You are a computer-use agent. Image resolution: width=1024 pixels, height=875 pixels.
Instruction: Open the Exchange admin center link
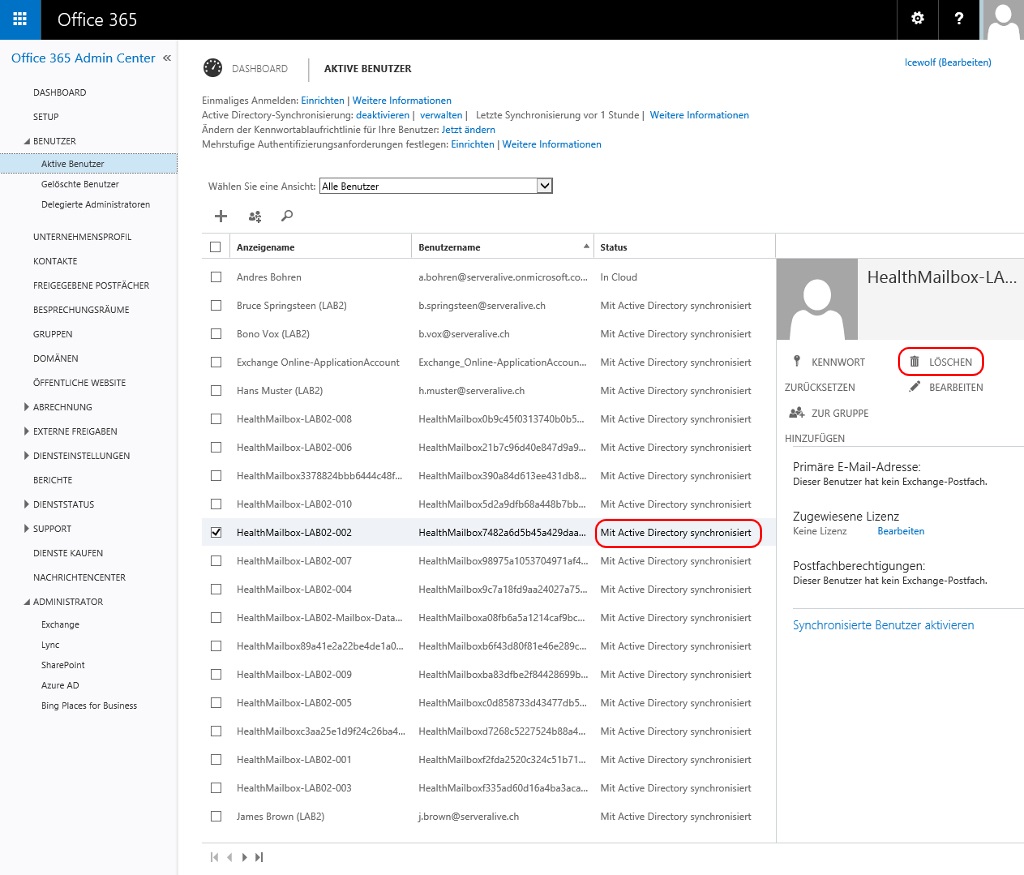tap(60, 625)
